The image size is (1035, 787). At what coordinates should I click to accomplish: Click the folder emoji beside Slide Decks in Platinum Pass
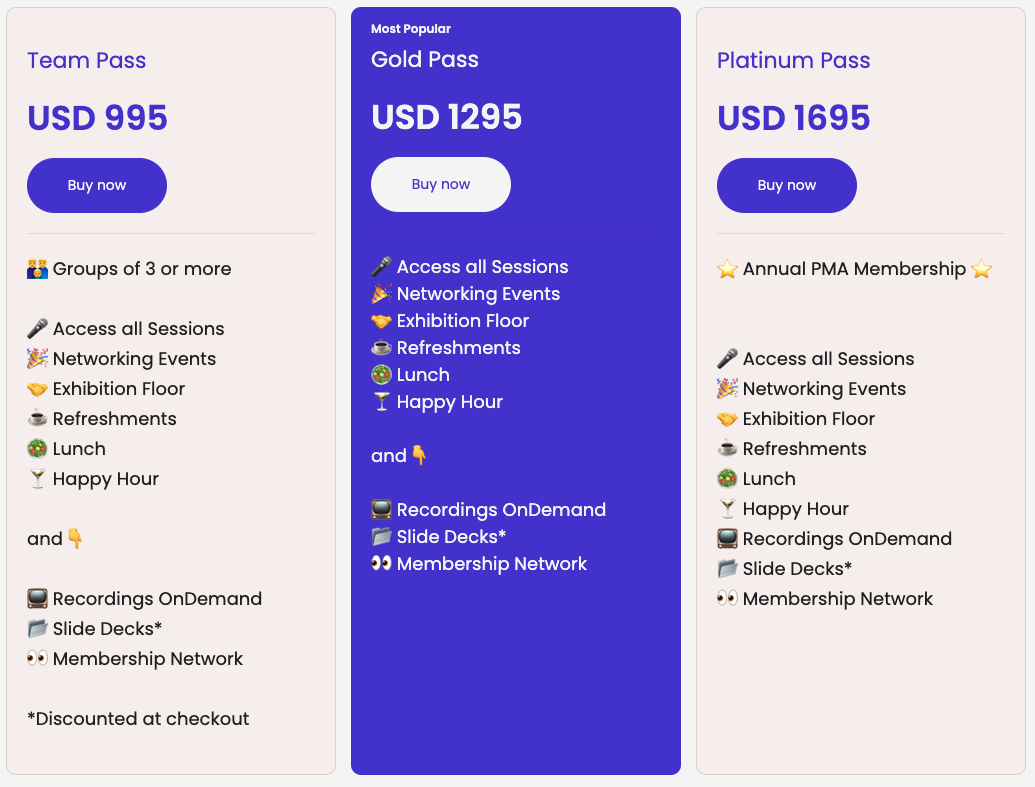pyautogui.click(x=727, y=568)
